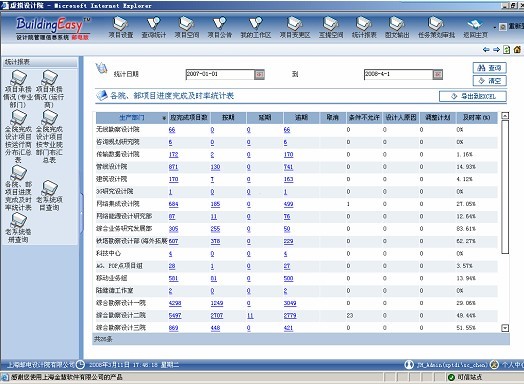Open 172 link in 传输数据设计院 row
The height and width of the screenshot is (384, 524).
click(x=173, y=154)
